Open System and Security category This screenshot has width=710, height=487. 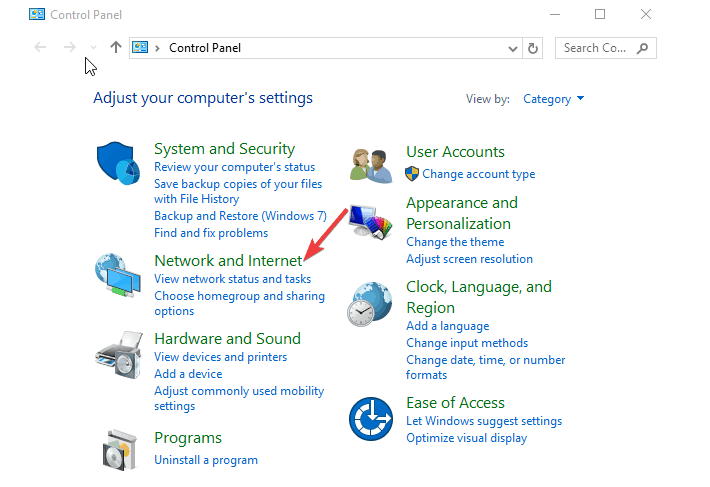click(225, 149)
